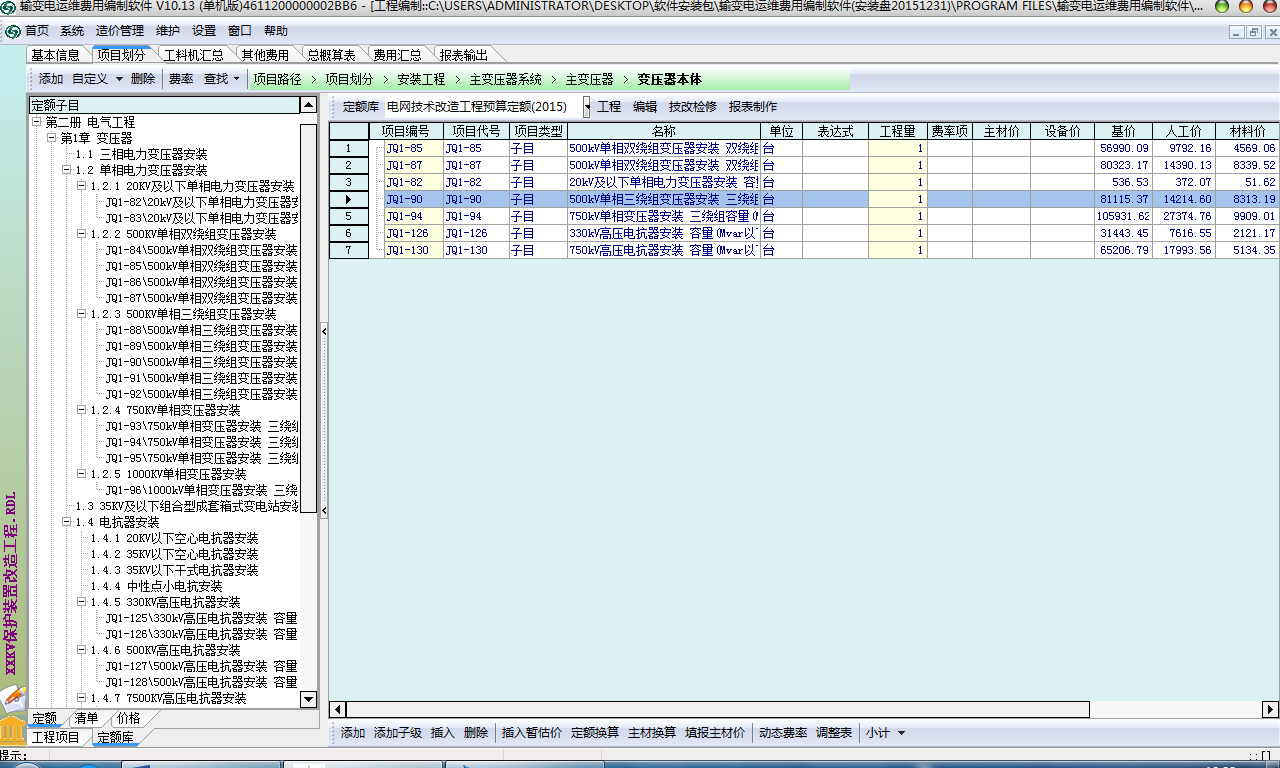The height and width of the screenshot is (768, 1280).
Task: Switch to the 工料机汇总 tab
Action: pyautogui.click(x=193, y=55)
